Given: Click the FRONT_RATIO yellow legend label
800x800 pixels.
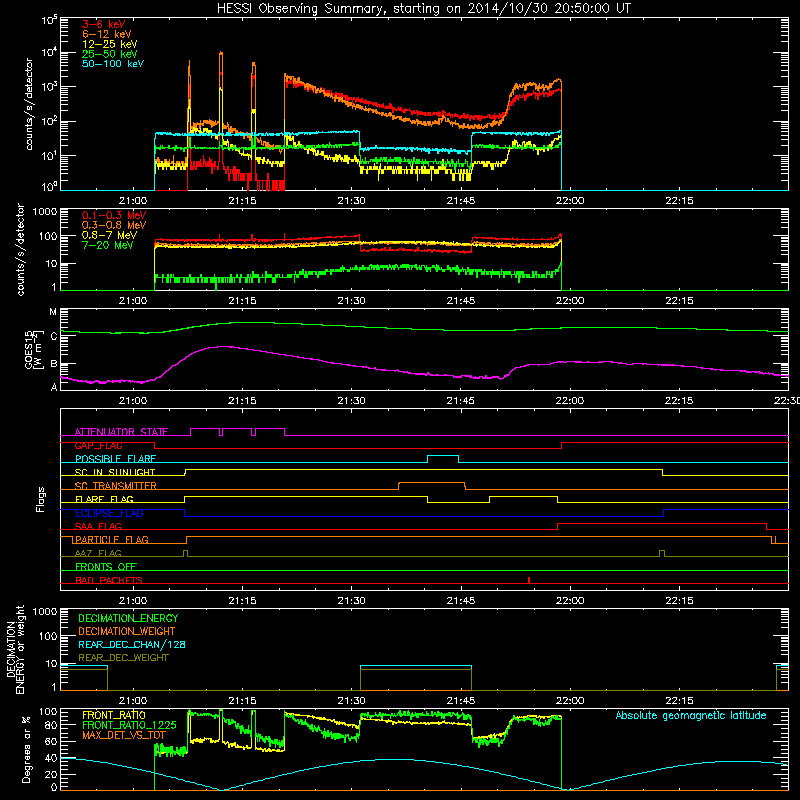Looking at the screenshot, I should [114, 715].
